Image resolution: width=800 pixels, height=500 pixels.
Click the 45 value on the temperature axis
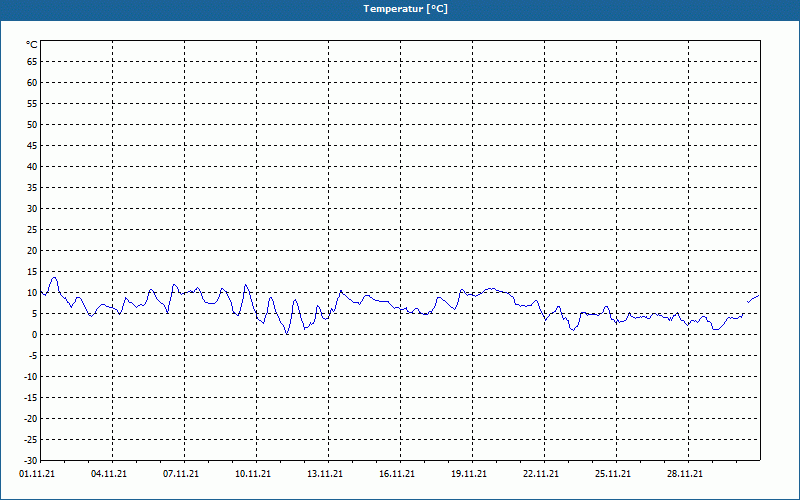[32, 145]
